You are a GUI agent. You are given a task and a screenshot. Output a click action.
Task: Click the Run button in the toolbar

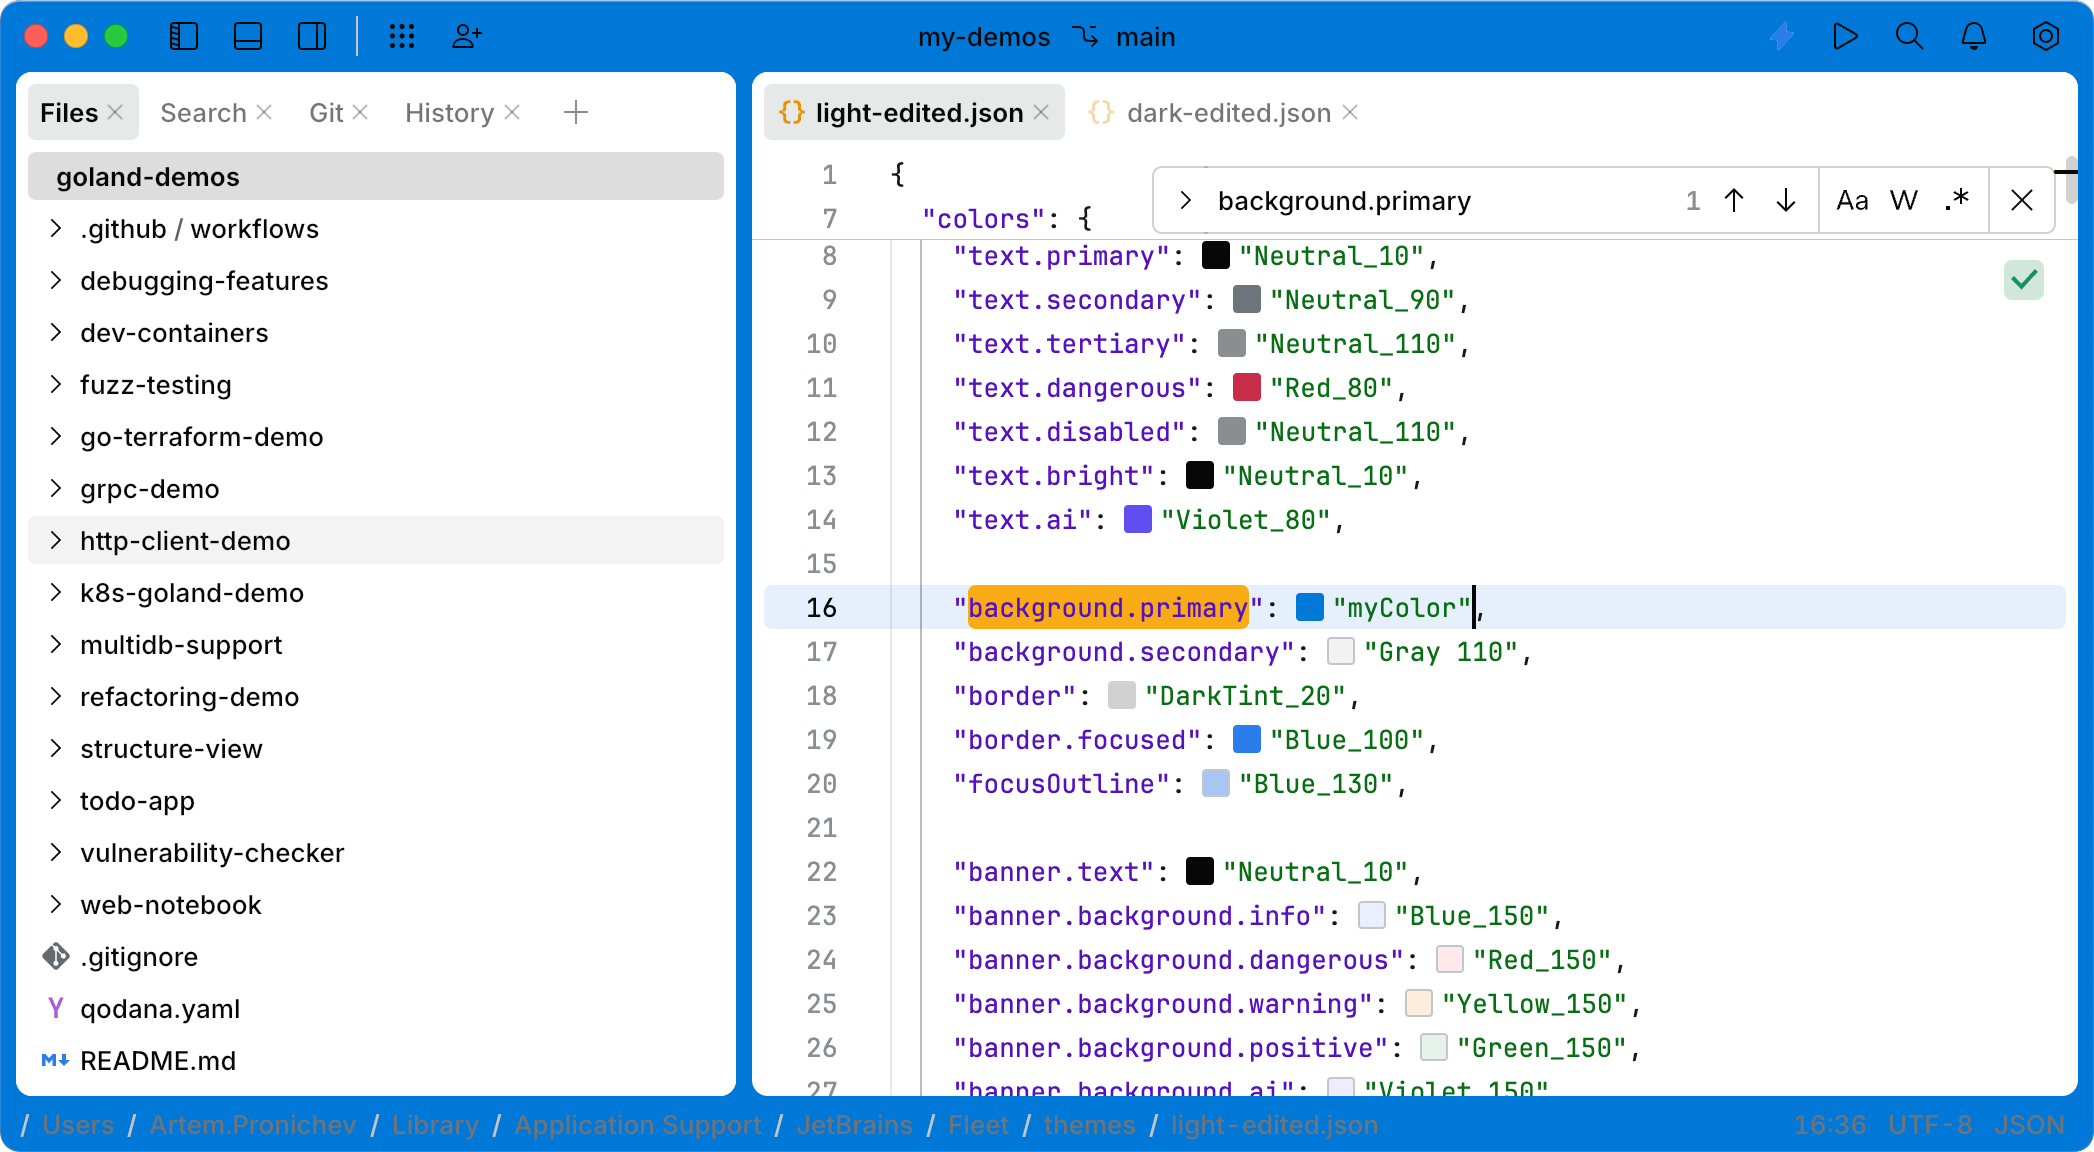coord(1845,36)
